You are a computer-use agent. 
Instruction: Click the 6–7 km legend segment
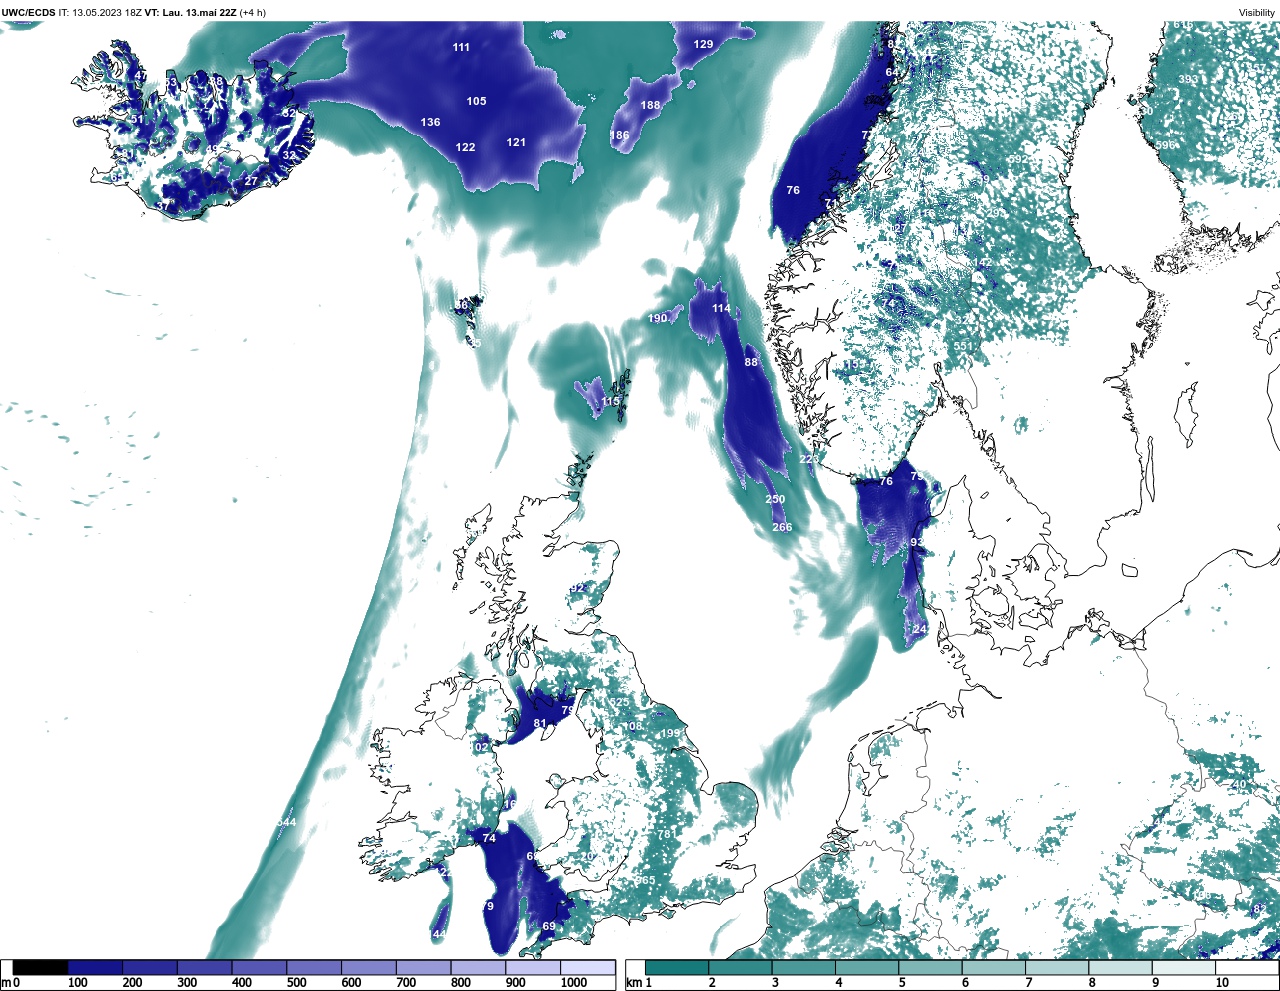pos(995,968)
